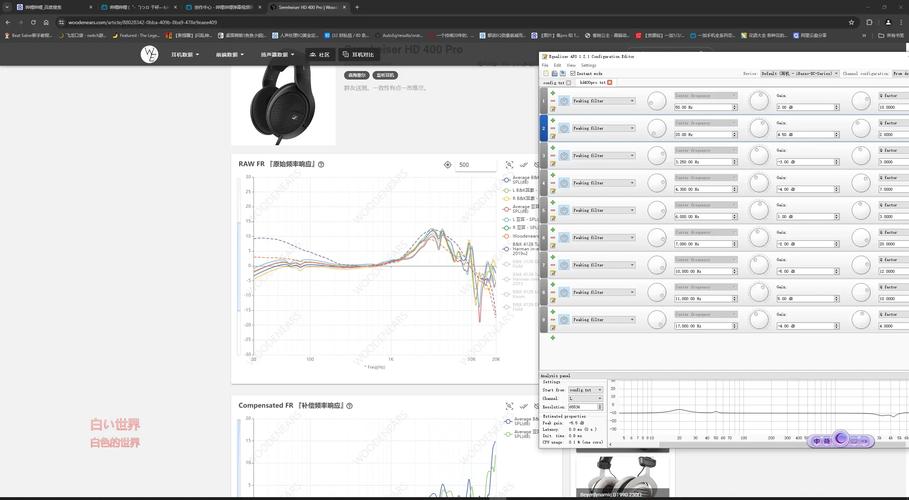This screenshot has height=500, width=909.
Task: Click the help icon beside RAW FR title
Action: pyautogui.click(x=321, y=164)
